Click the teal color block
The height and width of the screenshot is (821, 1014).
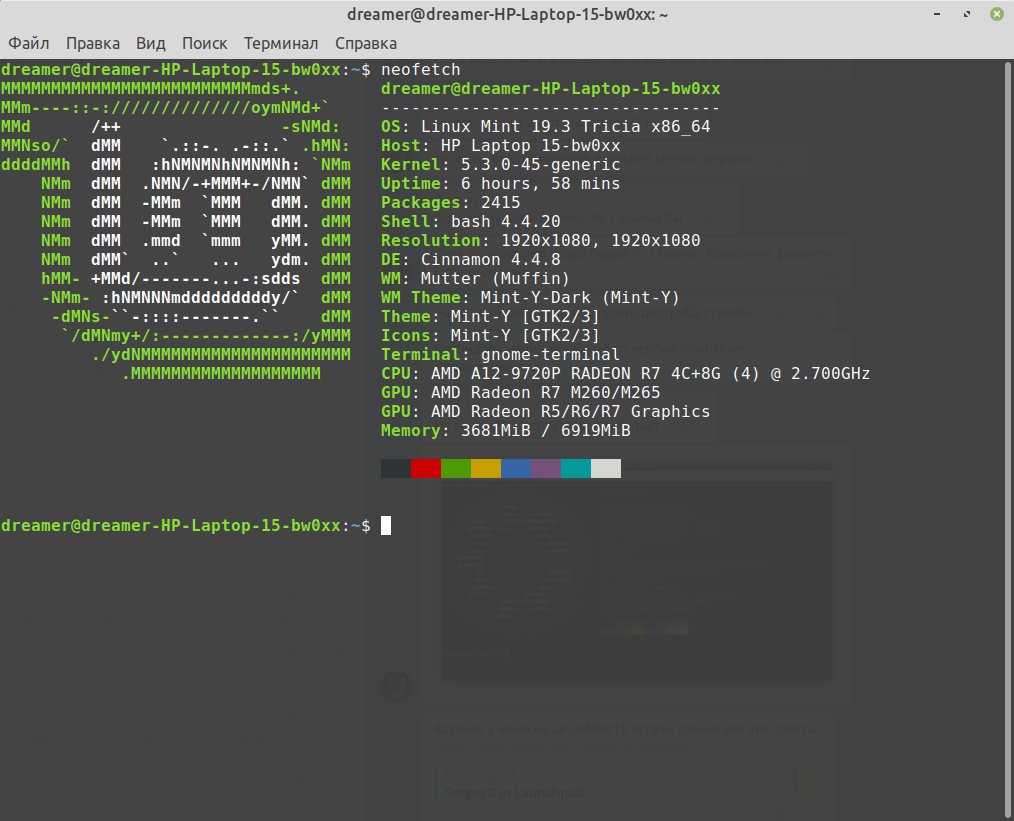point(576,469)
